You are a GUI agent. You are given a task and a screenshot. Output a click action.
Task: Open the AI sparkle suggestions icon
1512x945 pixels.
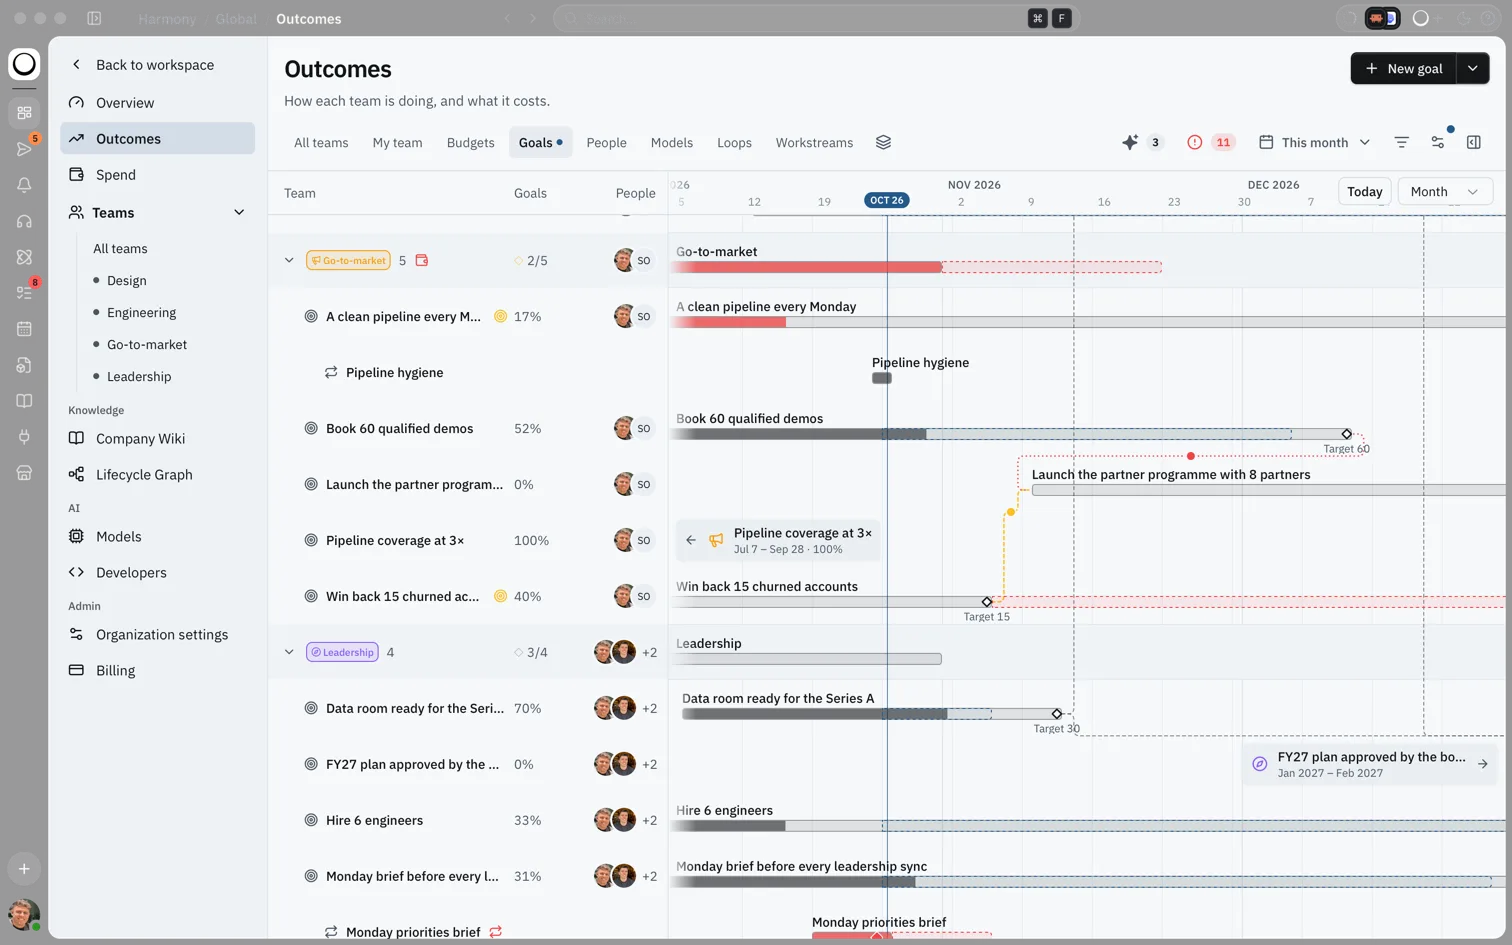click(1130, 142)
